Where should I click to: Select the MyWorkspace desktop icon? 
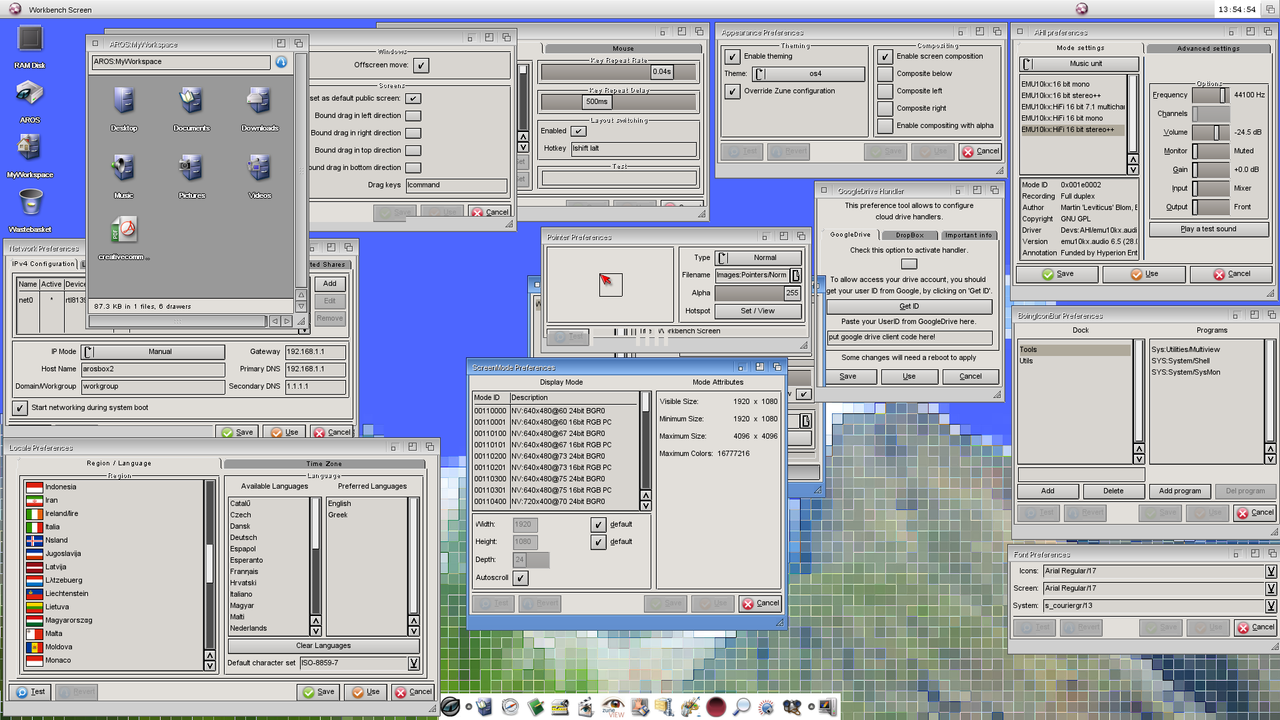tap(30, 148)
